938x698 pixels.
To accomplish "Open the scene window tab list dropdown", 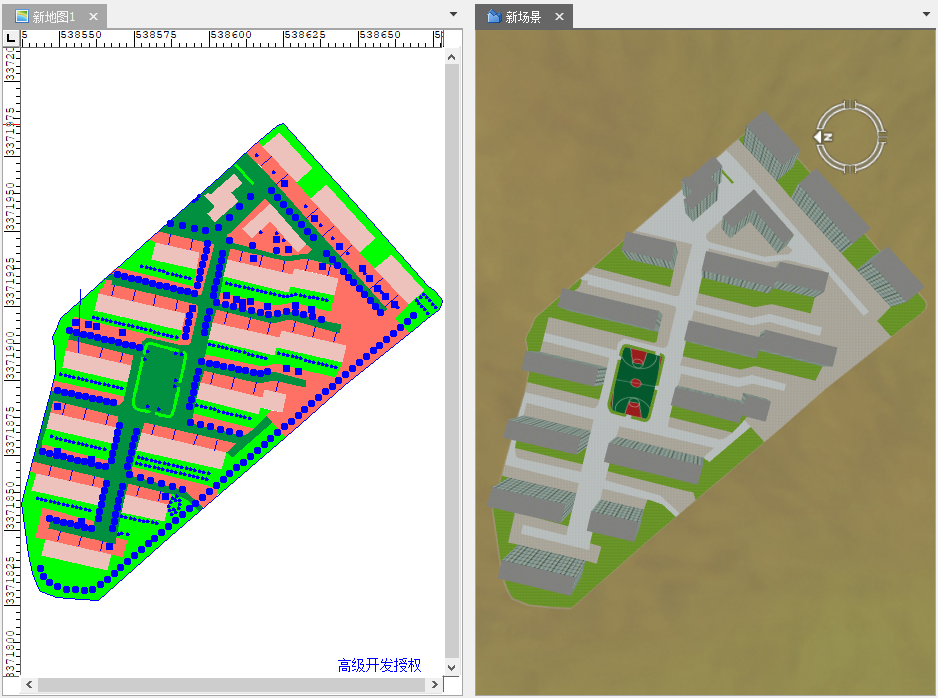I will (927, 14).
